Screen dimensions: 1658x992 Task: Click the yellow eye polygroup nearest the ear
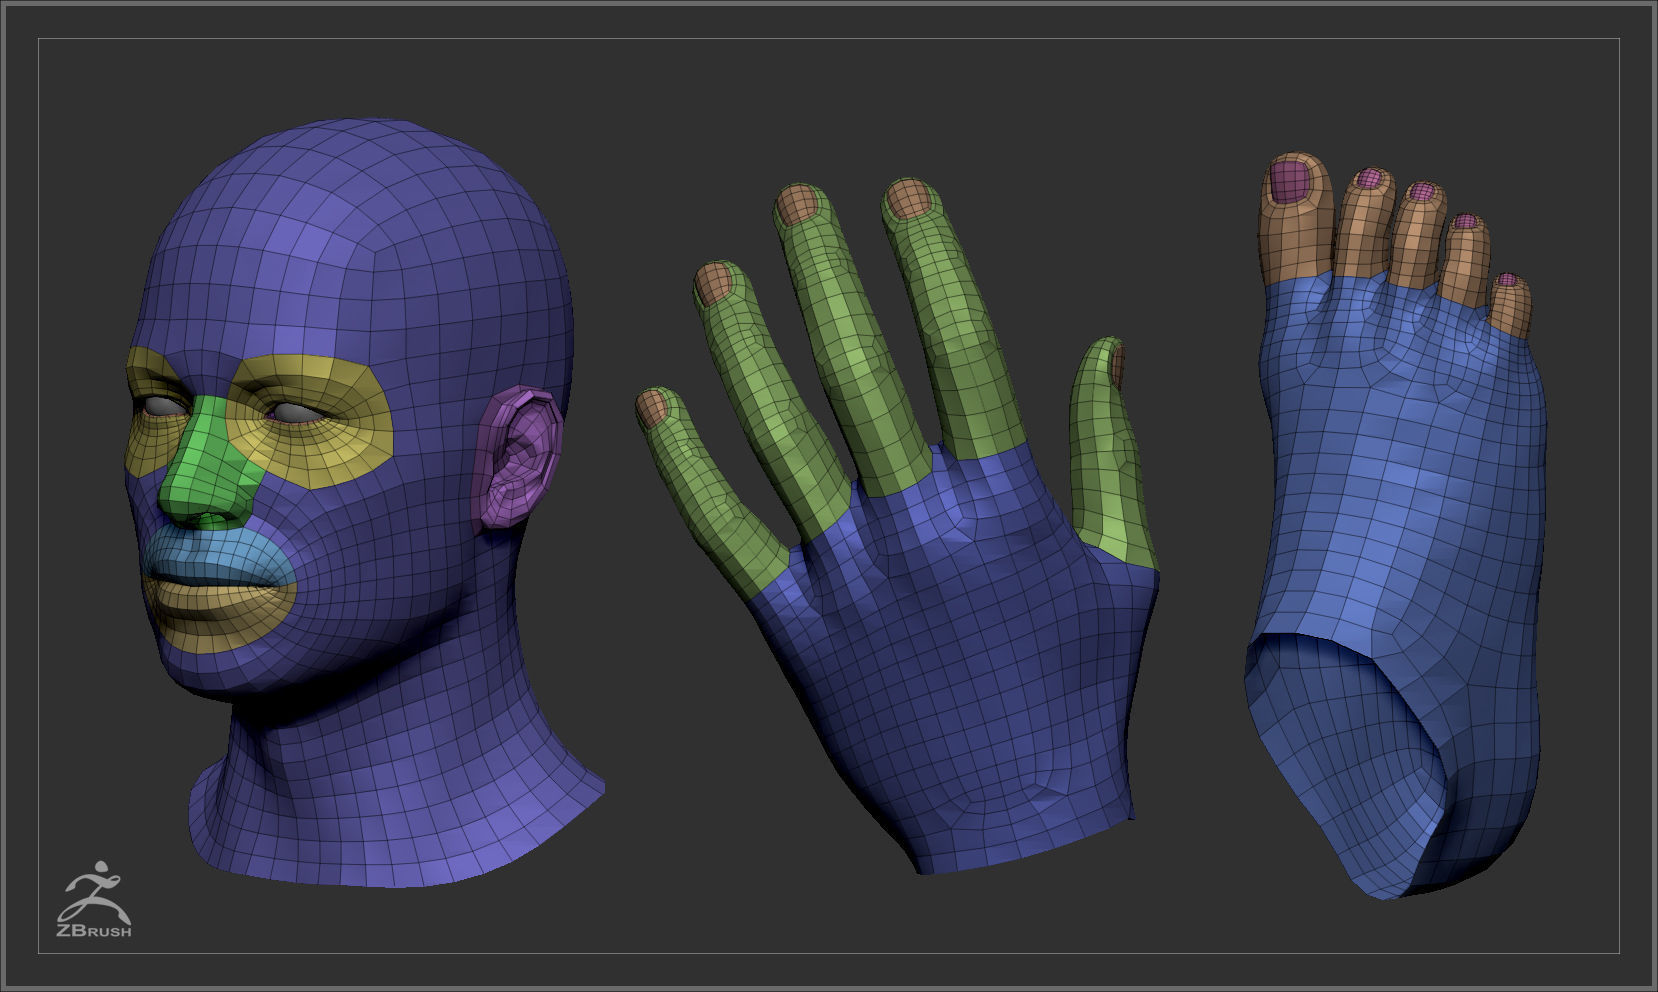pyautogui.click(x=310, y=420)
